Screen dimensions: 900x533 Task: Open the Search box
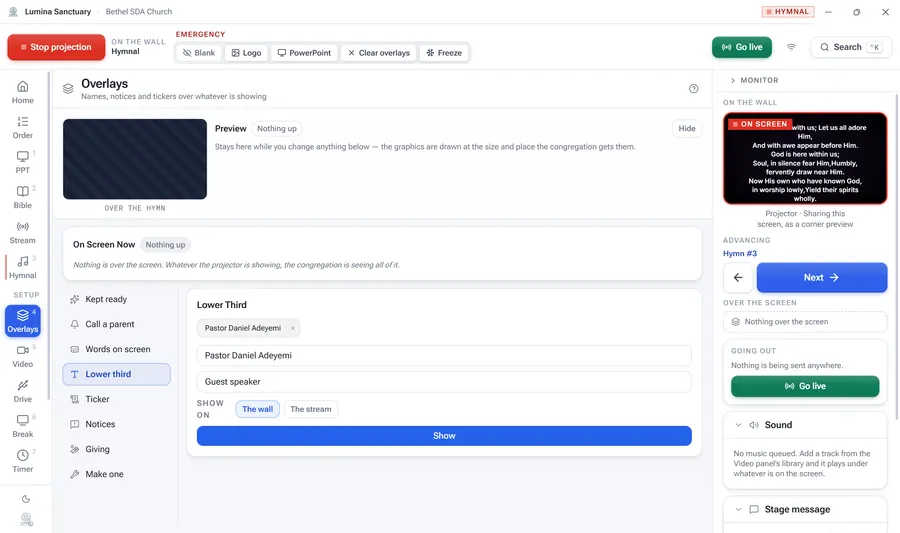pos(851,47)
